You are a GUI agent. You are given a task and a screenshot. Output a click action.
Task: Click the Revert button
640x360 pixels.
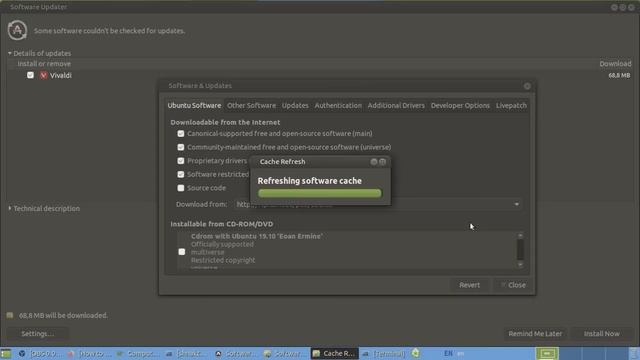click(x=469, y=285)
